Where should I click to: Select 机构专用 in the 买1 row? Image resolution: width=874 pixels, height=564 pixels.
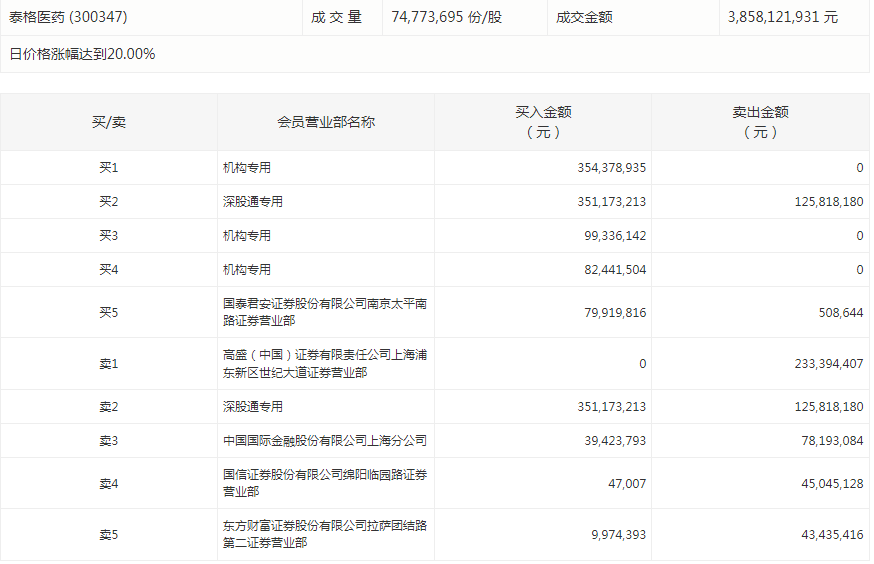247,168
